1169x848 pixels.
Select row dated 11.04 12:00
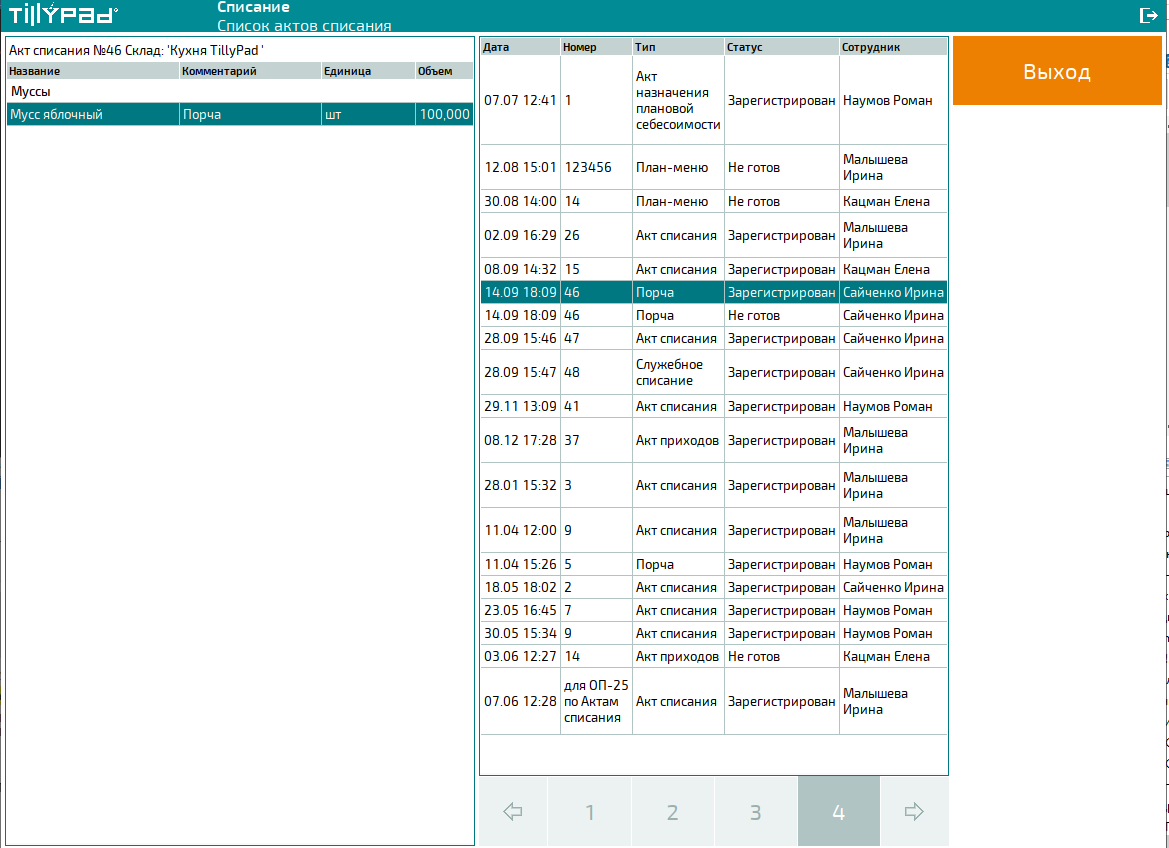[x=713, y=530]
